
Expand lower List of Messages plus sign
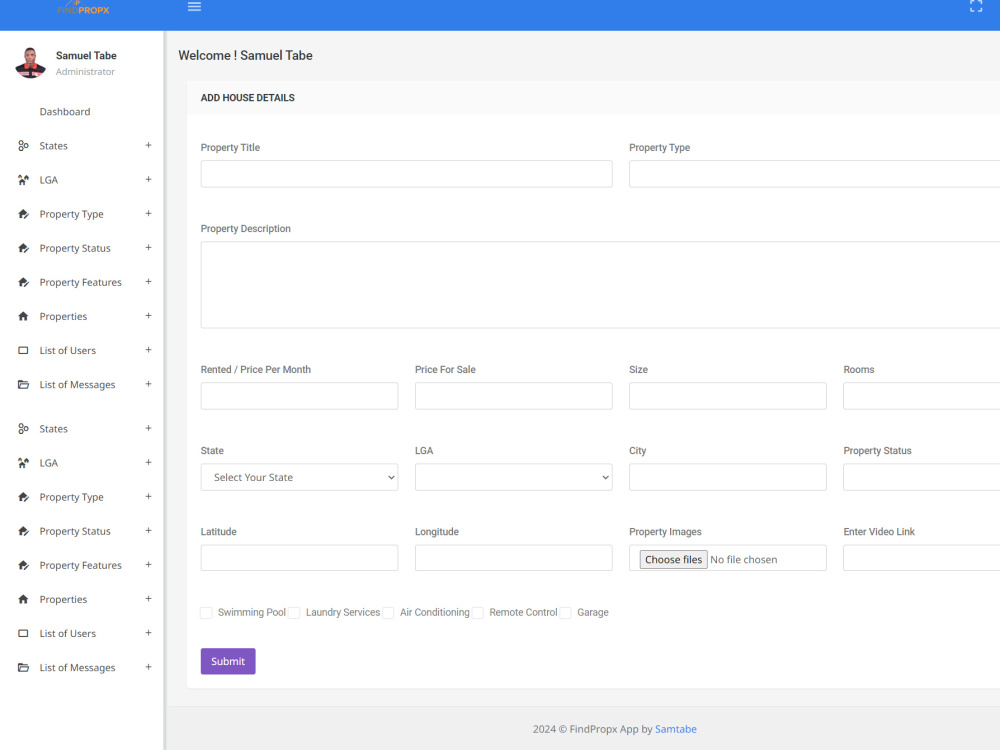148,667
